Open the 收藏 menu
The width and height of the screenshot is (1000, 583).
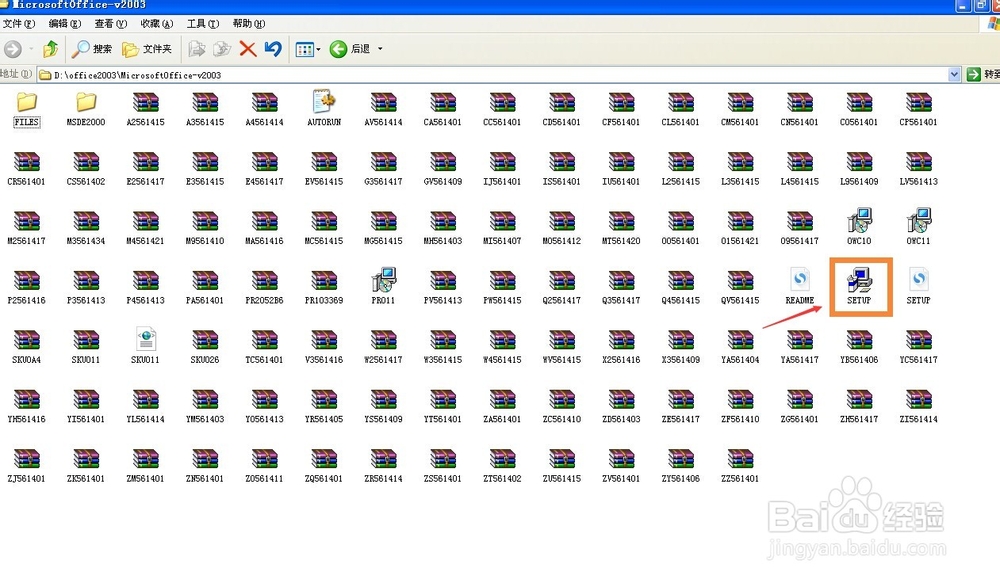pos(156,24)
